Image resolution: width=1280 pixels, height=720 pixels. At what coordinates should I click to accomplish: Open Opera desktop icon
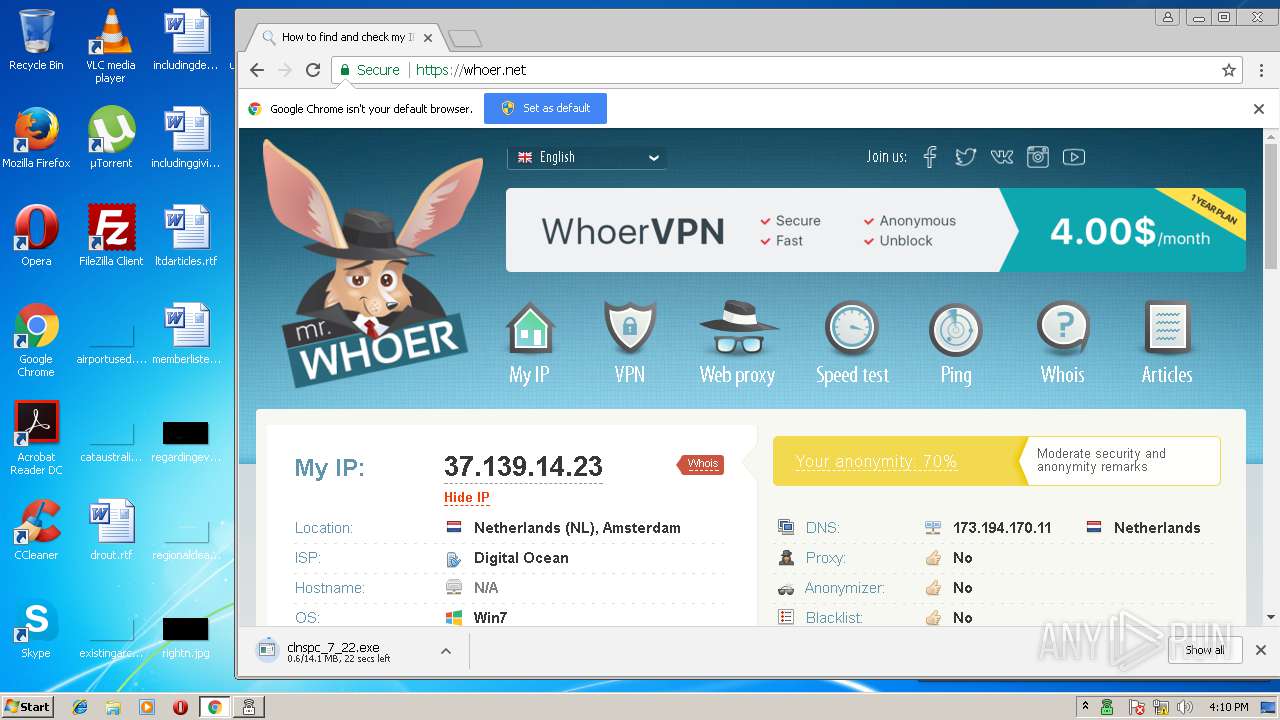pos(36,236)
